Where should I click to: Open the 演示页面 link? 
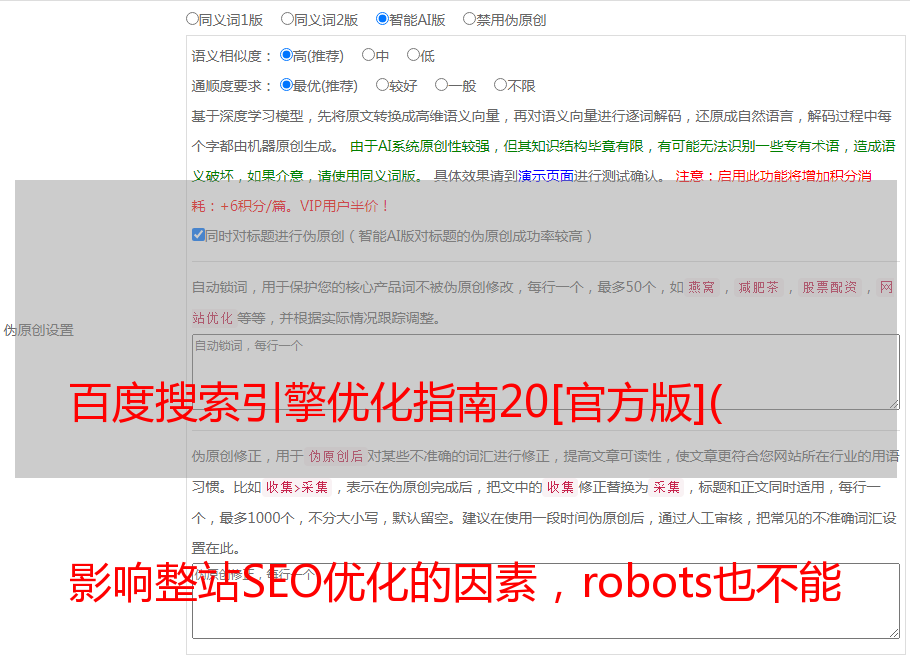coord(546,176)
